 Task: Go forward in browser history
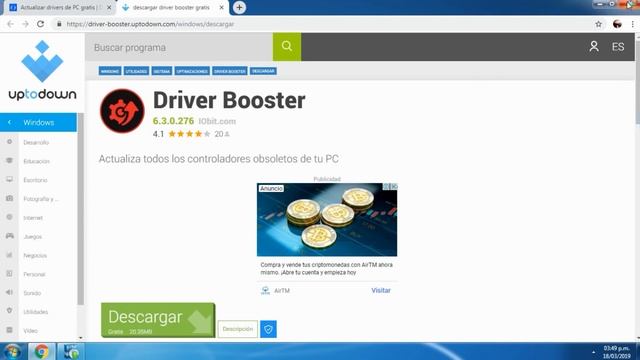(x=25, y=24)
